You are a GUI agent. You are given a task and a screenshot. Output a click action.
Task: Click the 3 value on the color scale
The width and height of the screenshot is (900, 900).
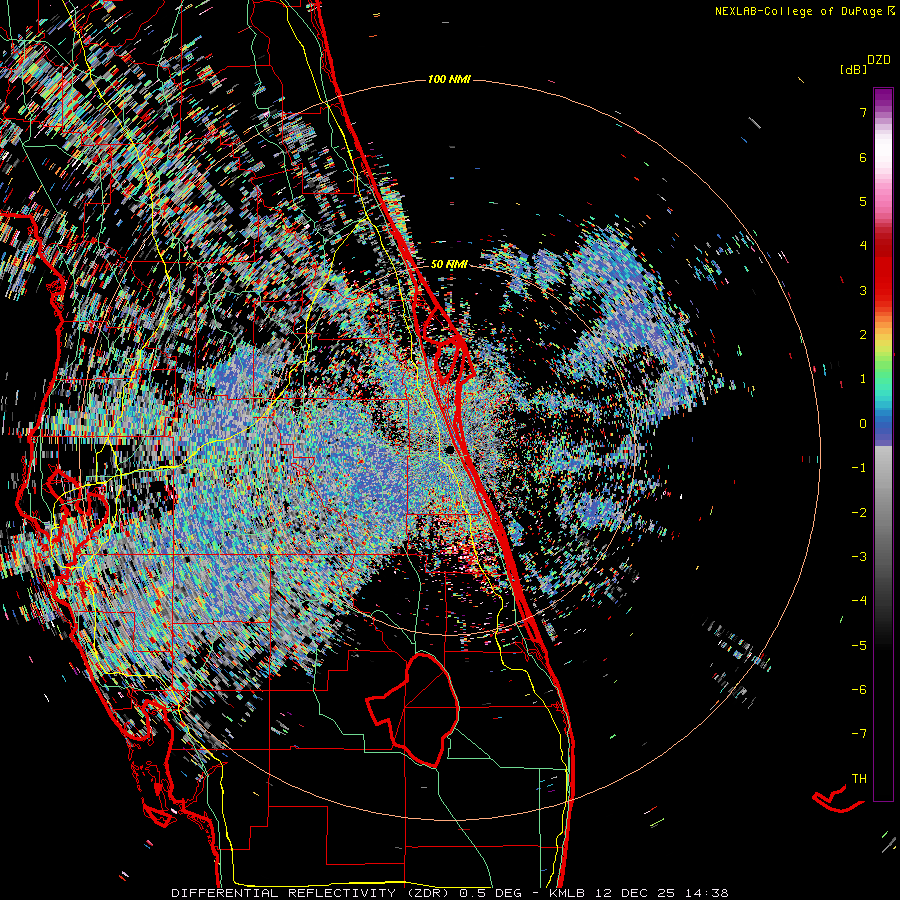point(863,290)
